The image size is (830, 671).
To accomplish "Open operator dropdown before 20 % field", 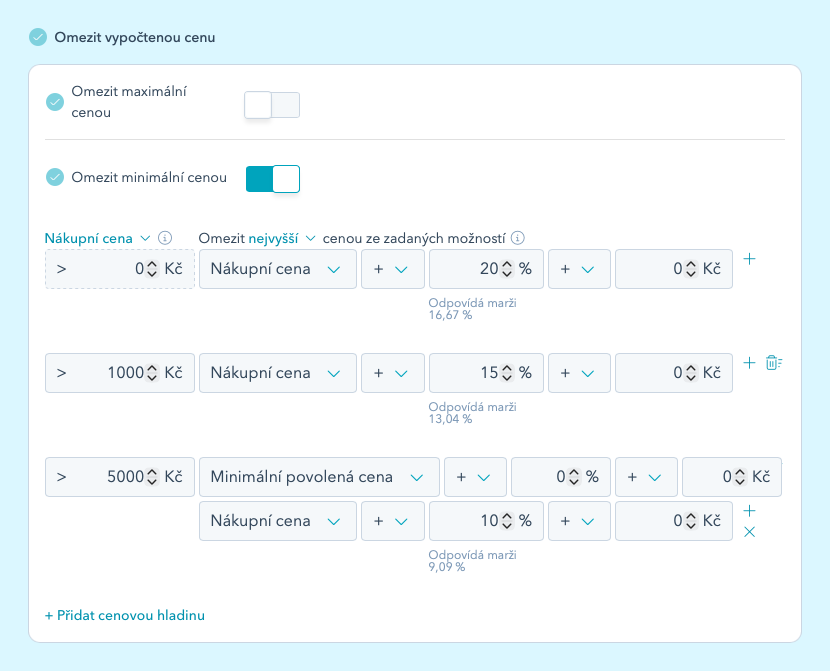I will click(393, 269).
